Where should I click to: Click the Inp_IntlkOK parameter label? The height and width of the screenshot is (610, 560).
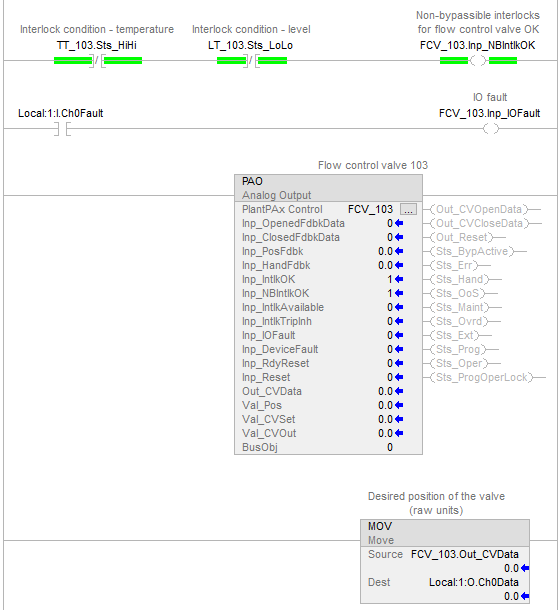[x=269, y=279]
